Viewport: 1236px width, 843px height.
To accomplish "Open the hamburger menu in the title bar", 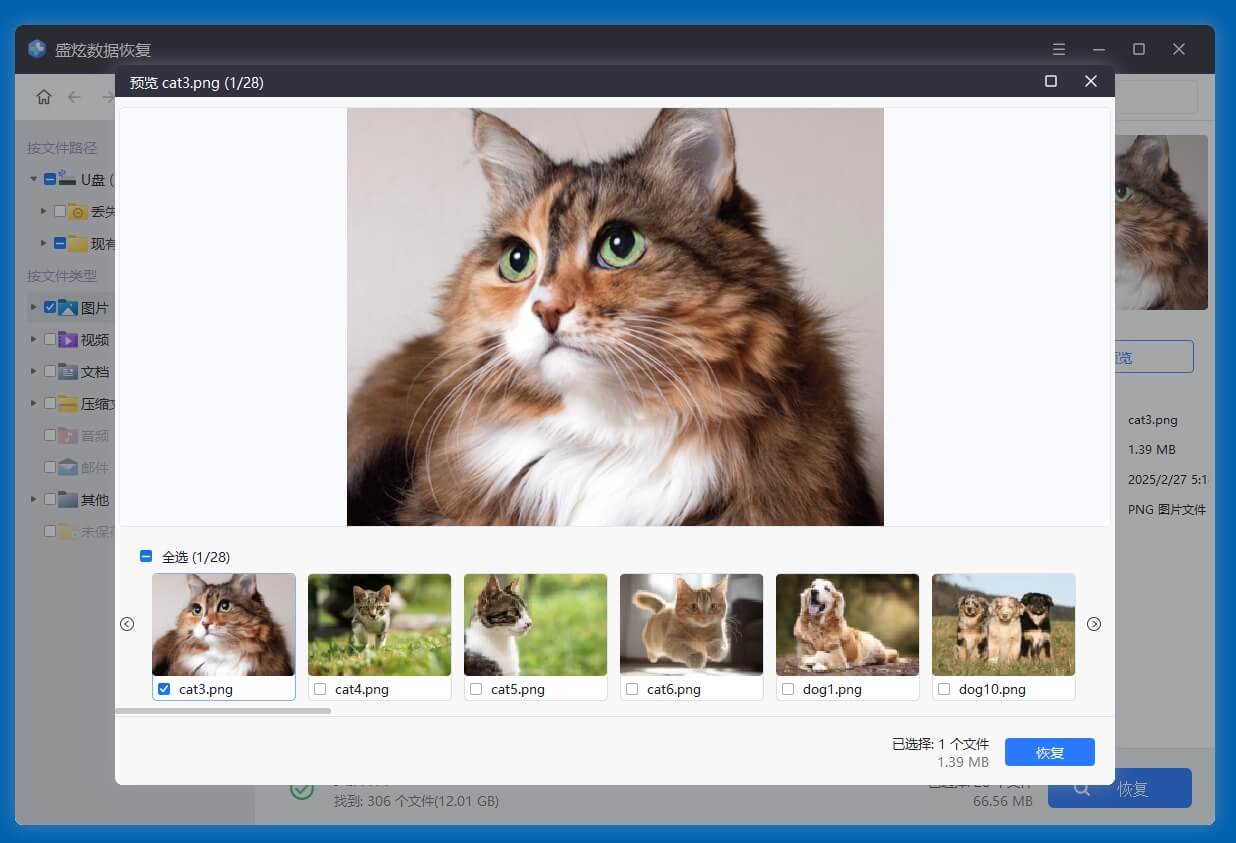I will click(x=1059, y=49).
